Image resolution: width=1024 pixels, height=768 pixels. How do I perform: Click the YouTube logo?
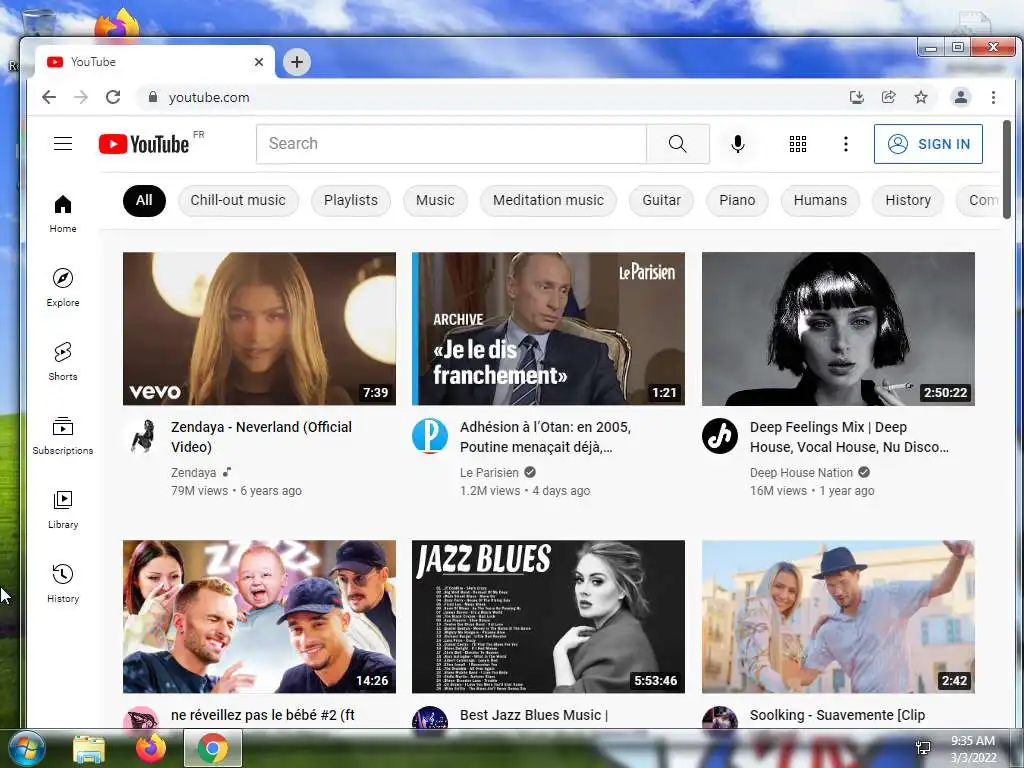(x=144, y=144)
